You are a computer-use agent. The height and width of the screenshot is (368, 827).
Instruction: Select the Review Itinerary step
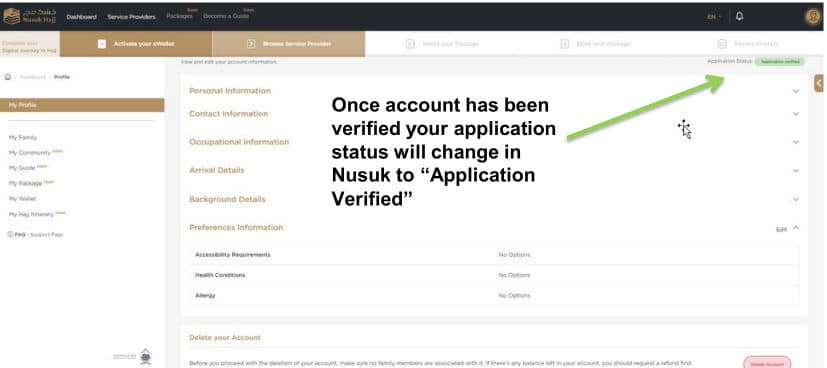click(748, 44)
